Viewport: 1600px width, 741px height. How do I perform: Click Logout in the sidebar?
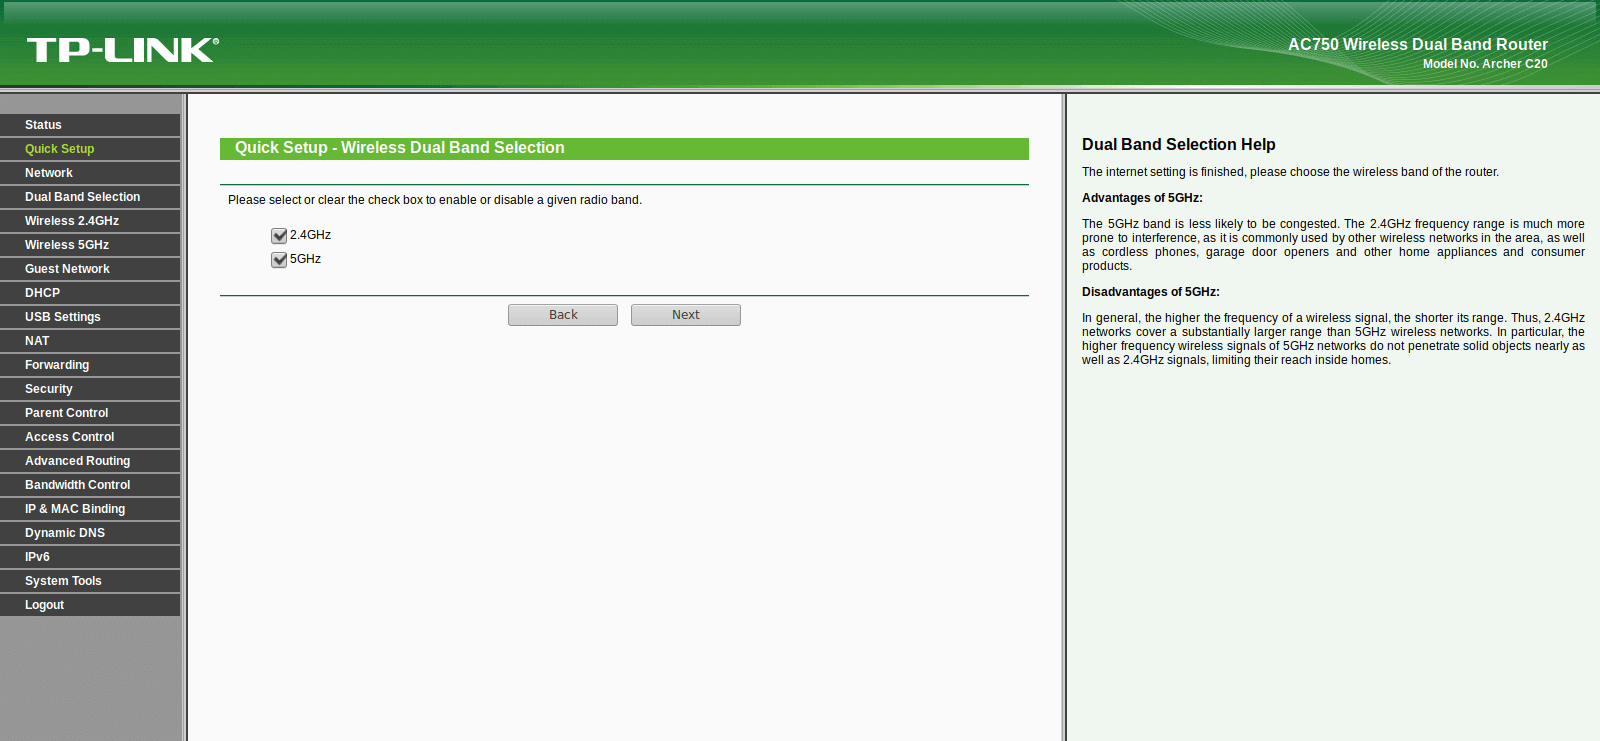click(x=90, y=605)
